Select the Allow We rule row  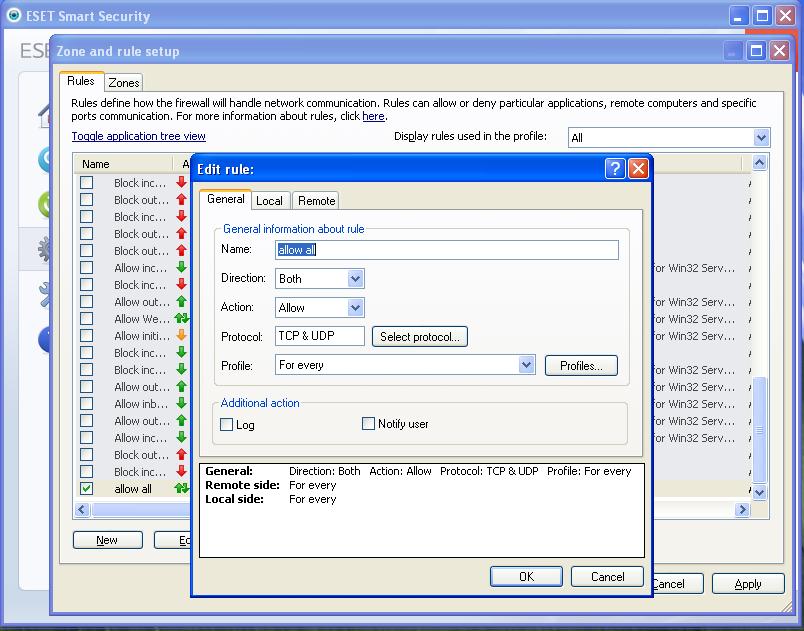[x=133, y=318]
